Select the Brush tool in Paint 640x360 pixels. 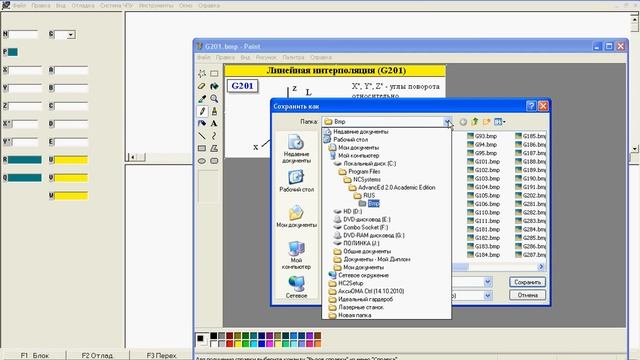(x=214, y=111)
